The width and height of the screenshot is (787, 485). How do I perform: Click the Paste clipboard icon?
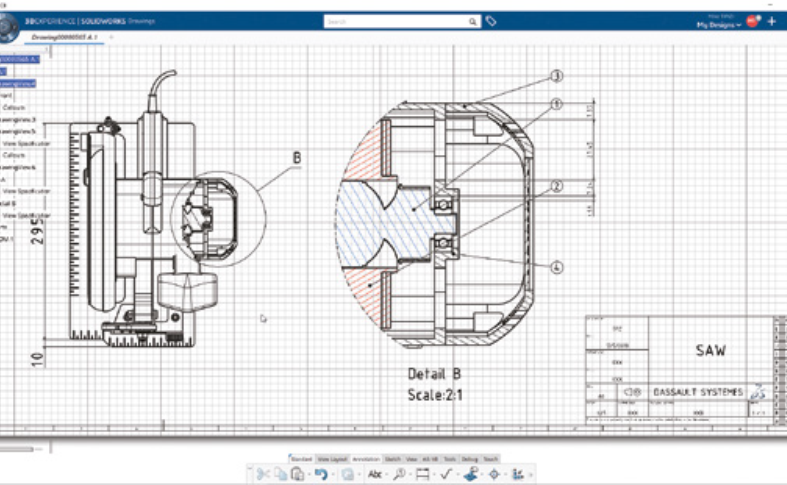[x=297, y=474]
